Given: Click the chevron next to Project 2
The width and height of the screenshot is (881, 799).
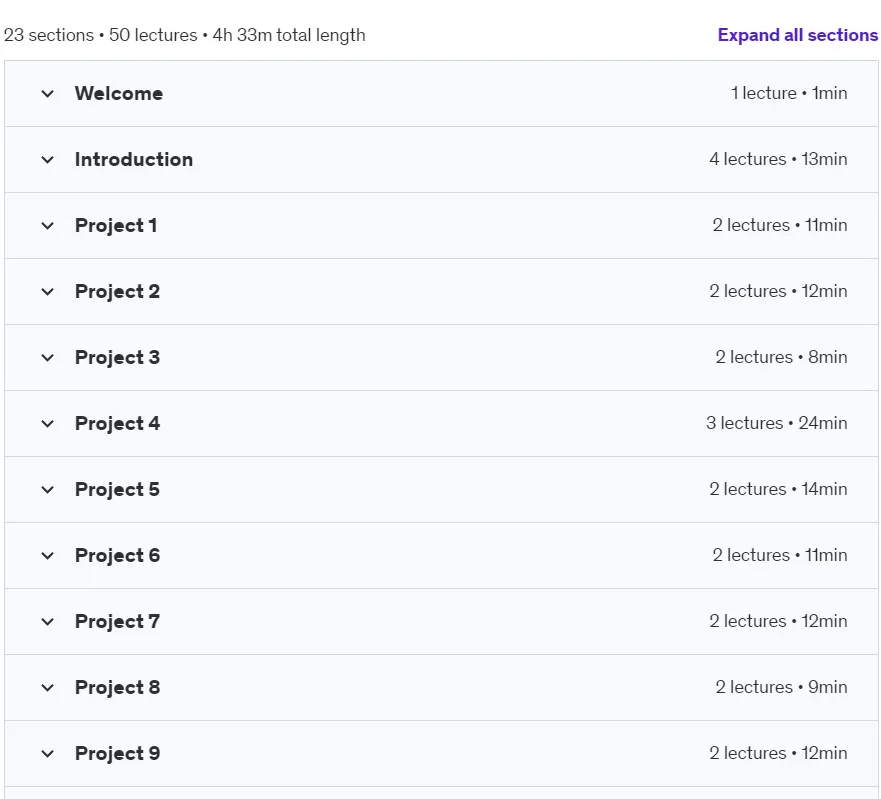Looking at the screenshot, I should pos(48,292).
